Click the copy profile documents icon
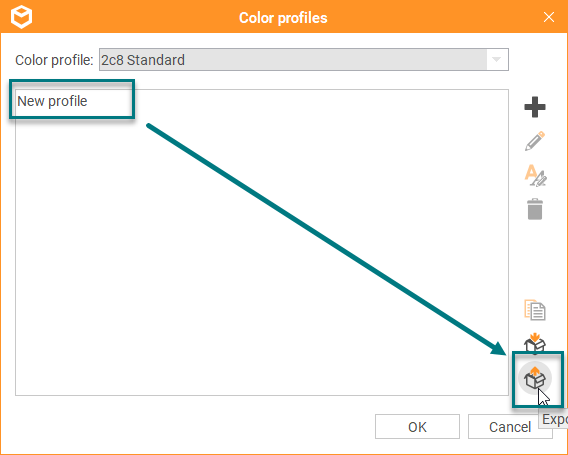 [x=535, y=310]
